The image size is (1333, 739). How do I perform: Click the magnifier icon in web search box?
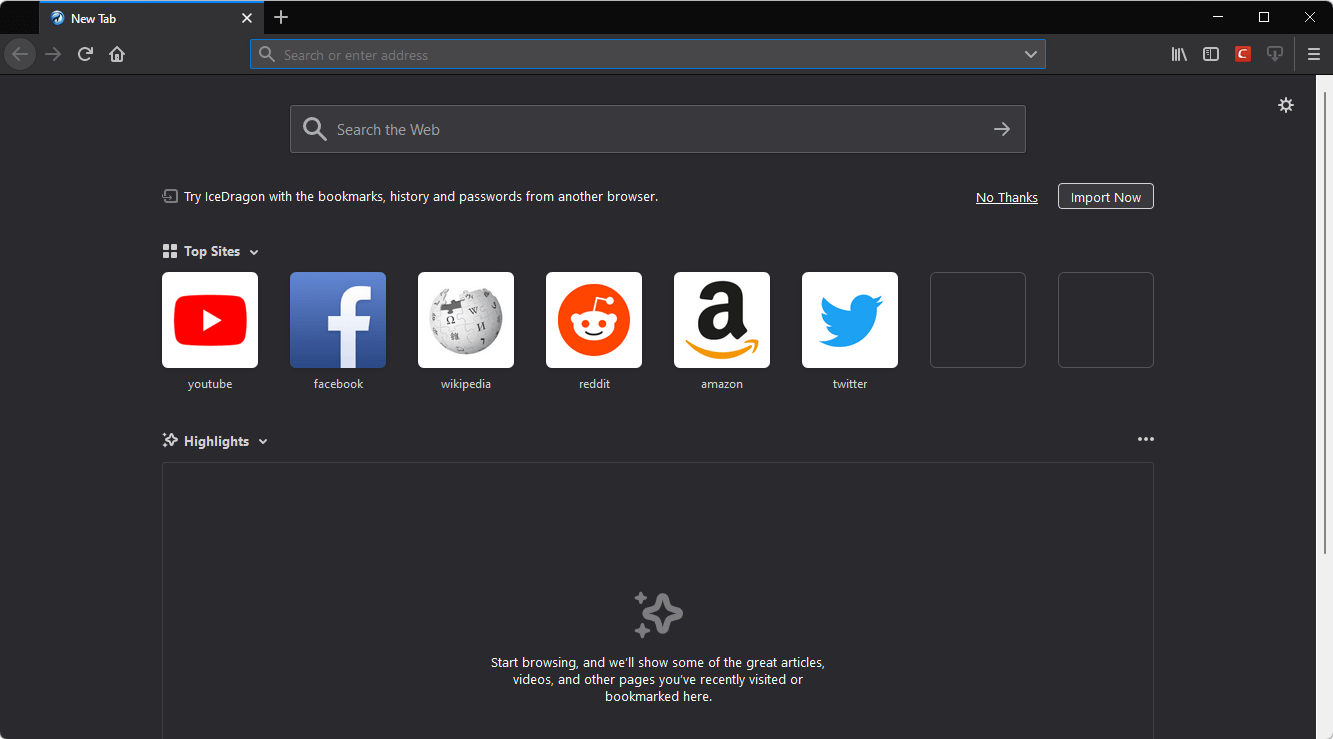pyautogui.click(x=315, y=129)
